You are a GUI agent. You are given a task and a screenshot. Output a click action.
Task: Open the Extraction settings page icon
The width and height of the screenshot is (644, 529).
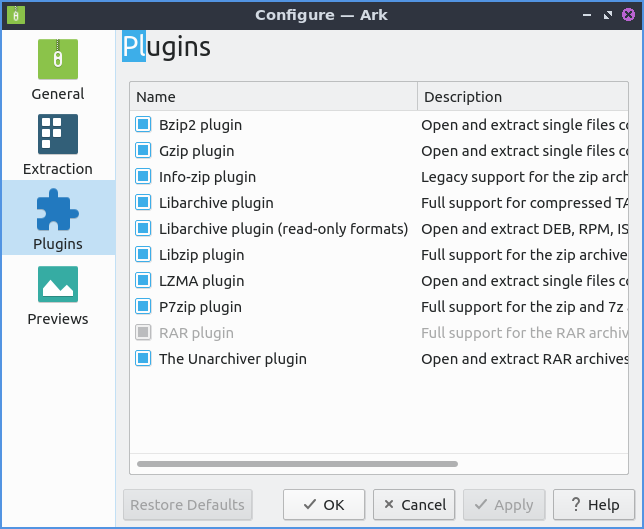pos(58,135)
